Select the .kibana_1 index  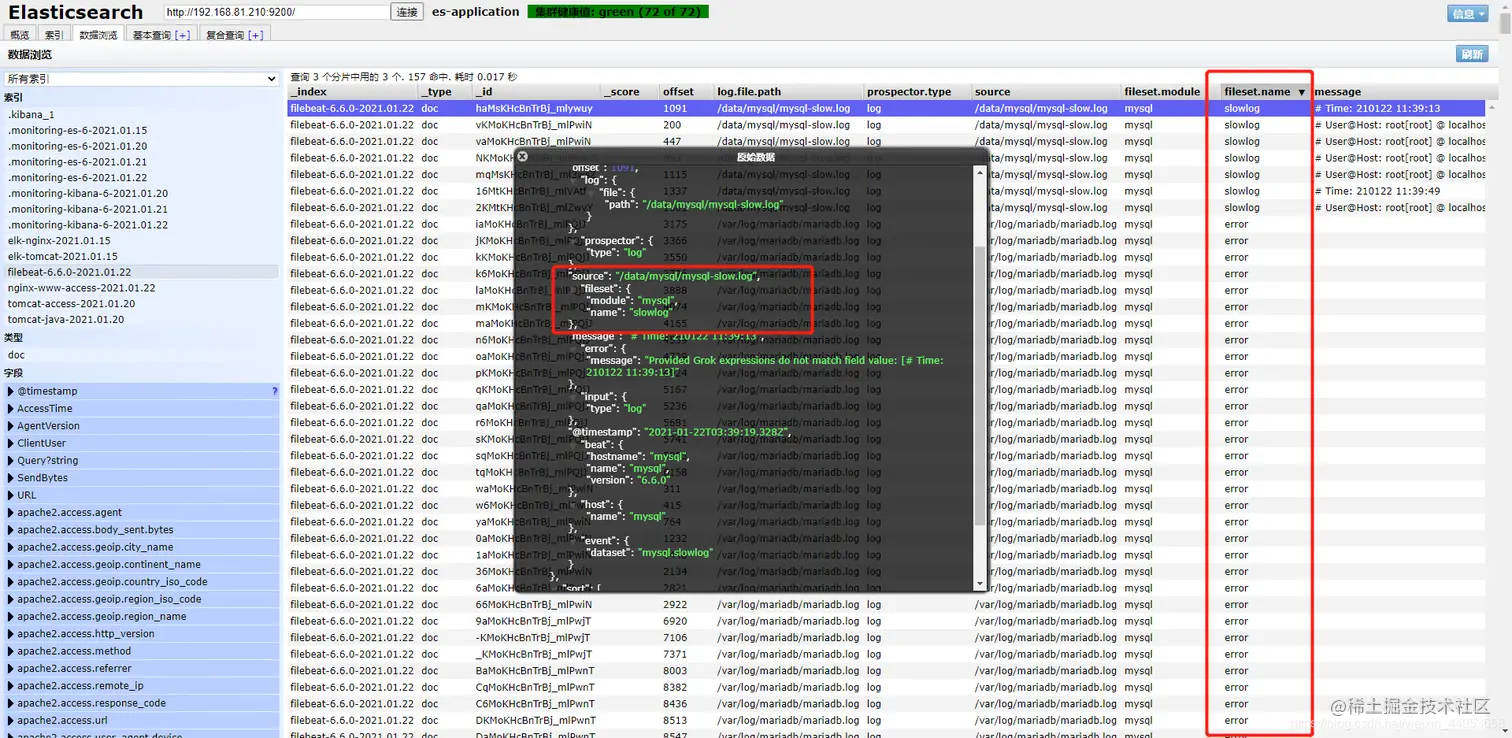pos(141,115)
